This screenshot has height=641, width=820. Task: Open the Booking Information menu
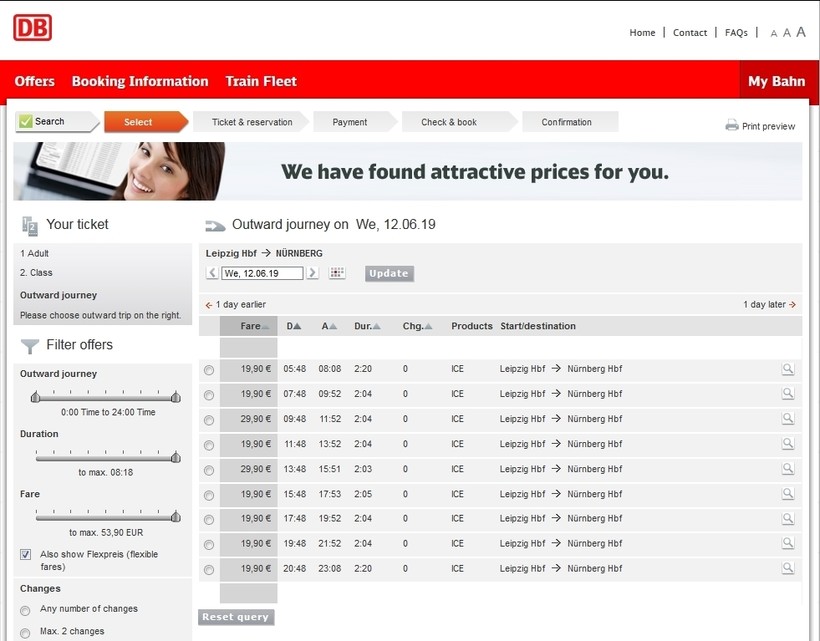point(140,81)
